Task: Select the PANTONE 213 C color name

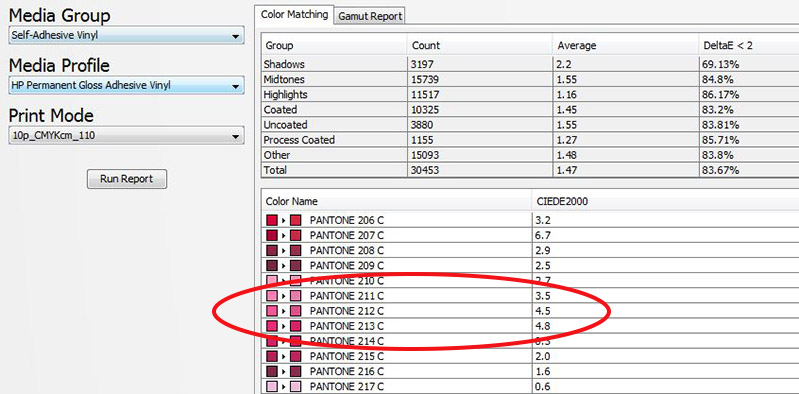Action: (x=347, y=326)
